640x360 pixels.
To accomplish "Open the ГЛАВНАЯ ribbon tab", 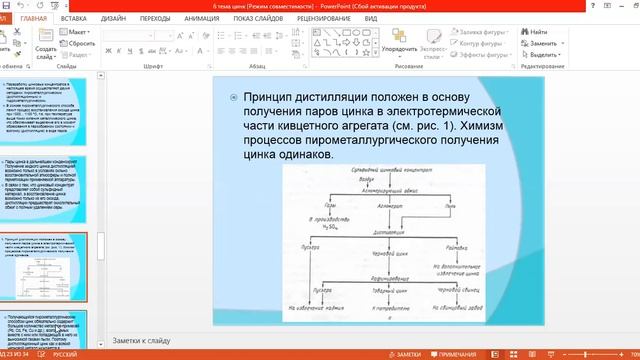I will (x=34, y=18).
